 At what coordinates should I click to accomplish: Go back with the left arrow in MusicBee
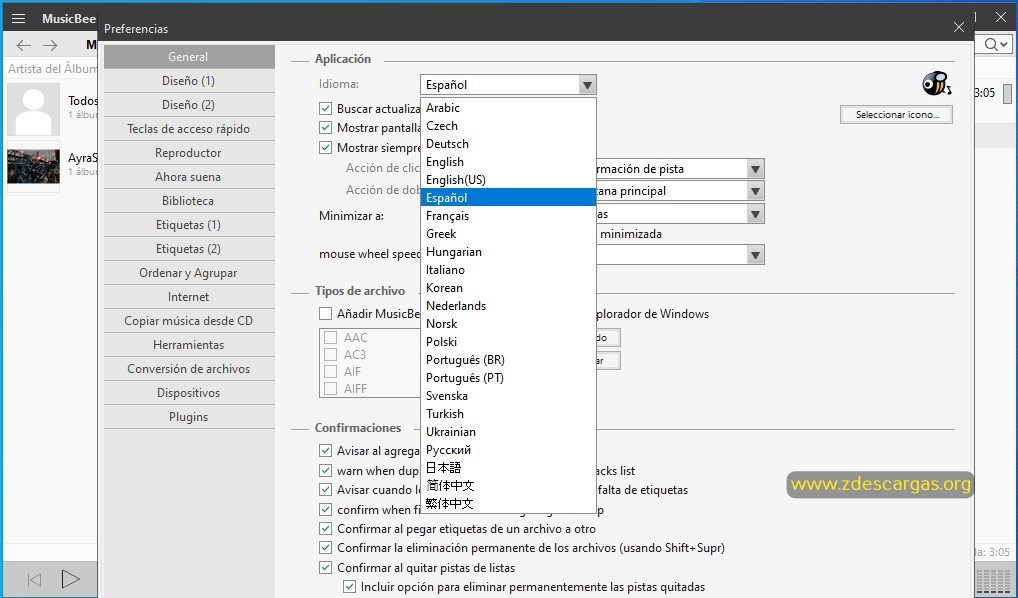(x=23, y=45)
